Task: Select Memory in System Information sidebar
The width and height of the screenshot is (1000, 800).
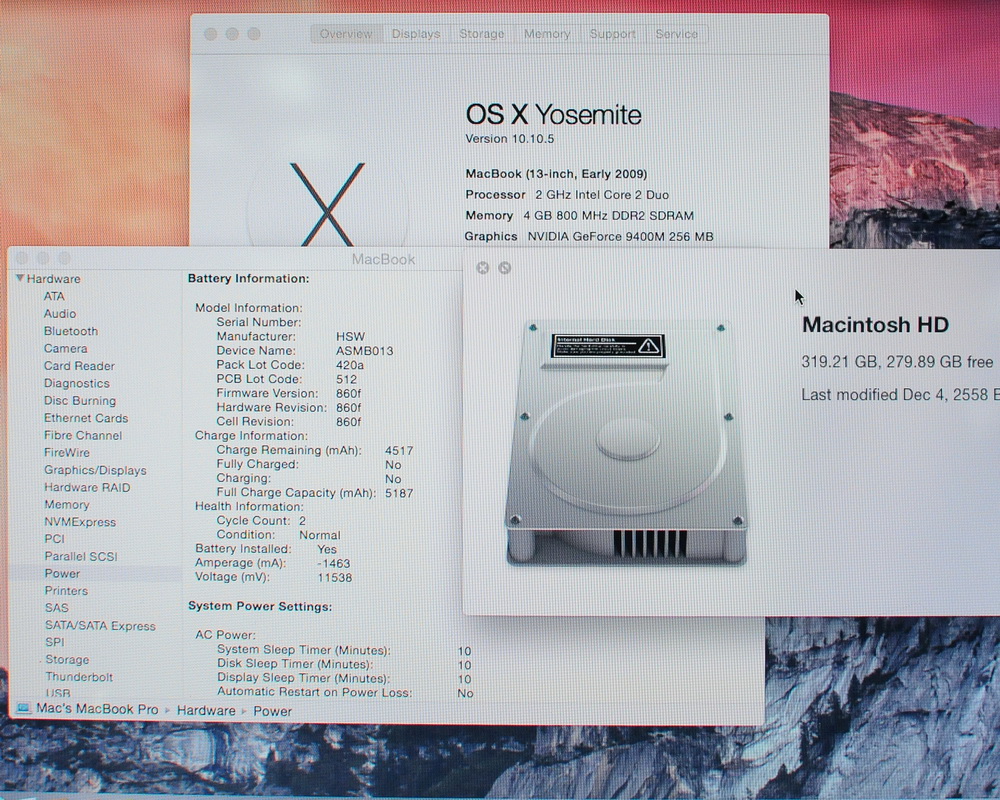Action: (x=66, y=505)
